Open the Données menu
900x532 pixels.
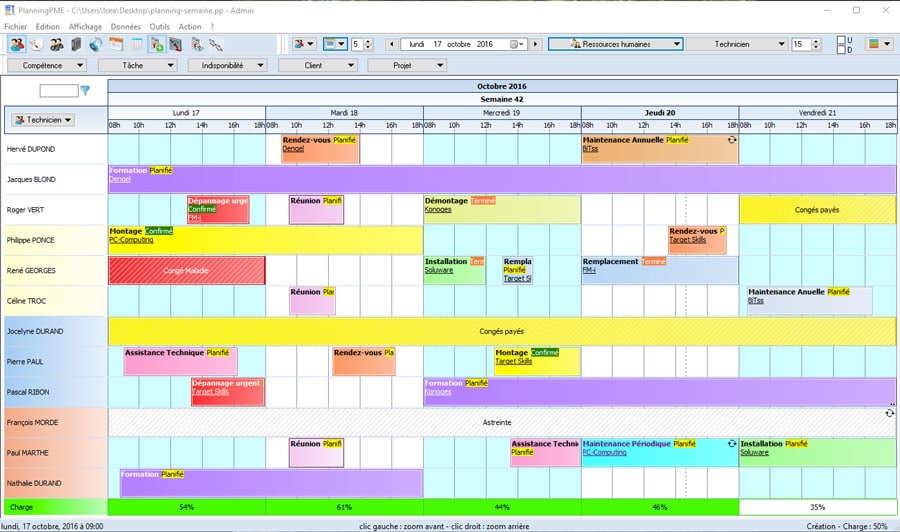126,26
